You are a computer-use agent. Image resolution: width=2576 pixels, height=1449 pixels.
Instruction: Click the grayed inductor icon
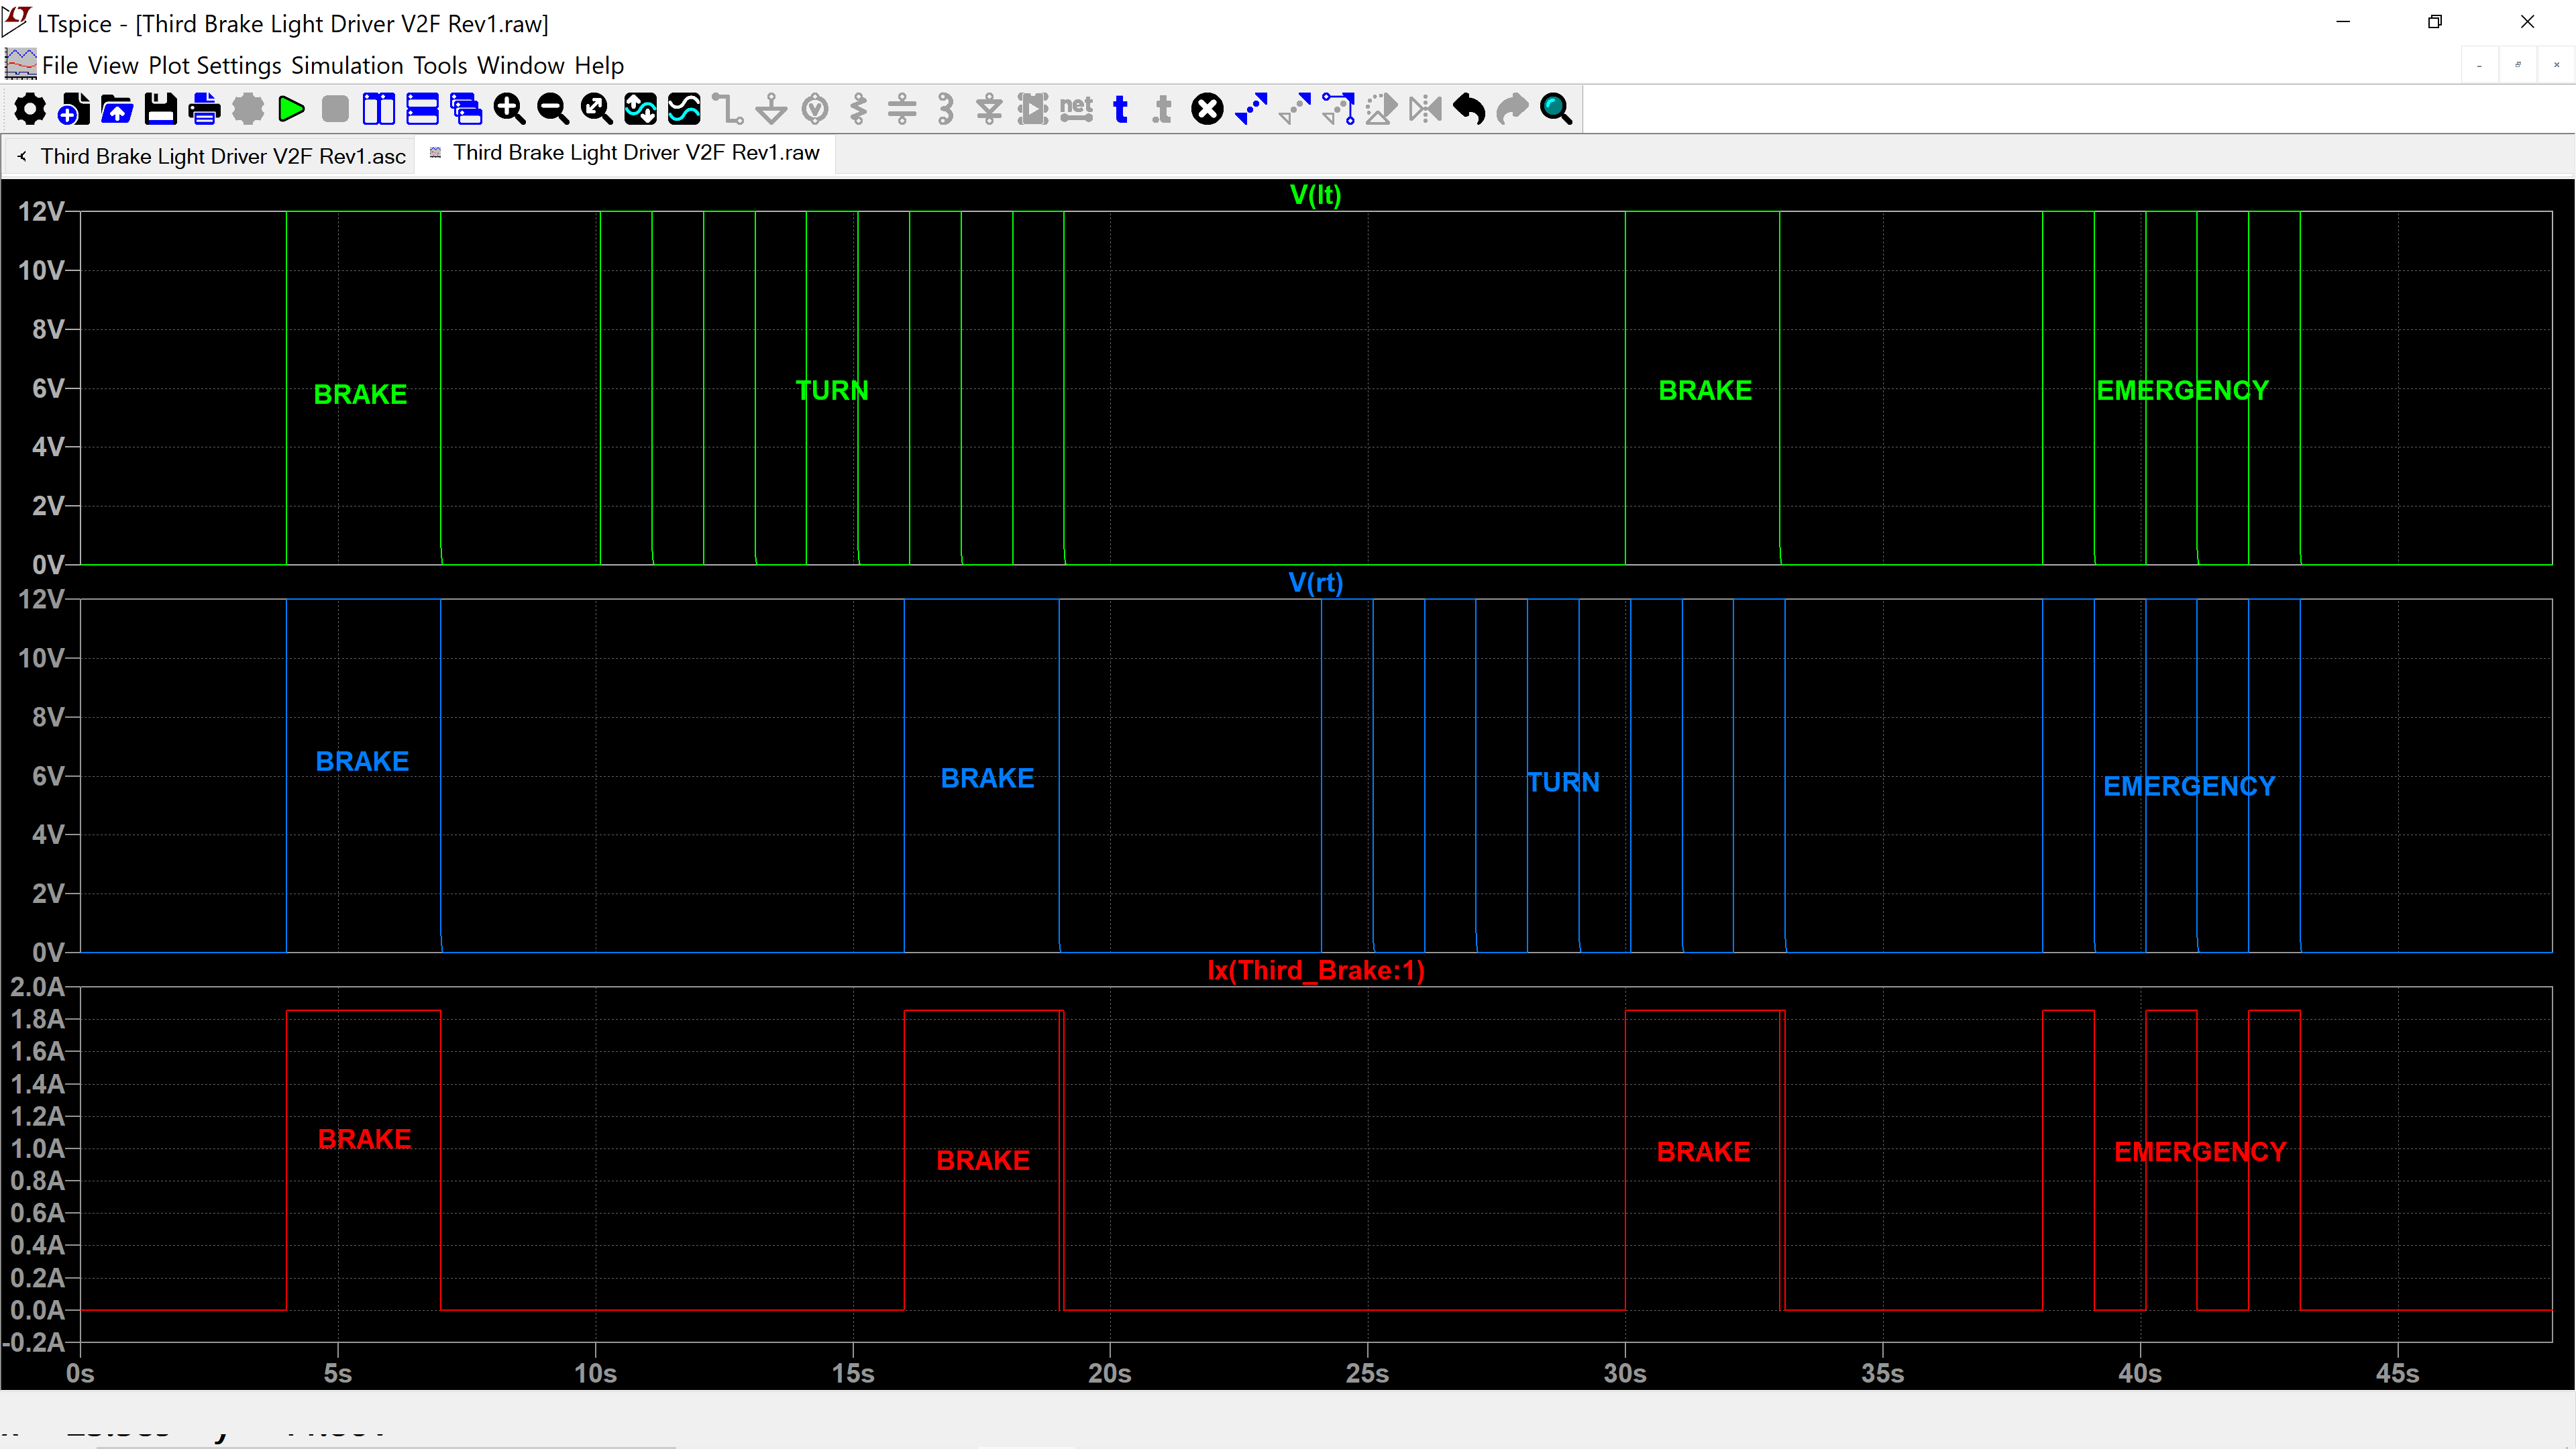(946, 109)
